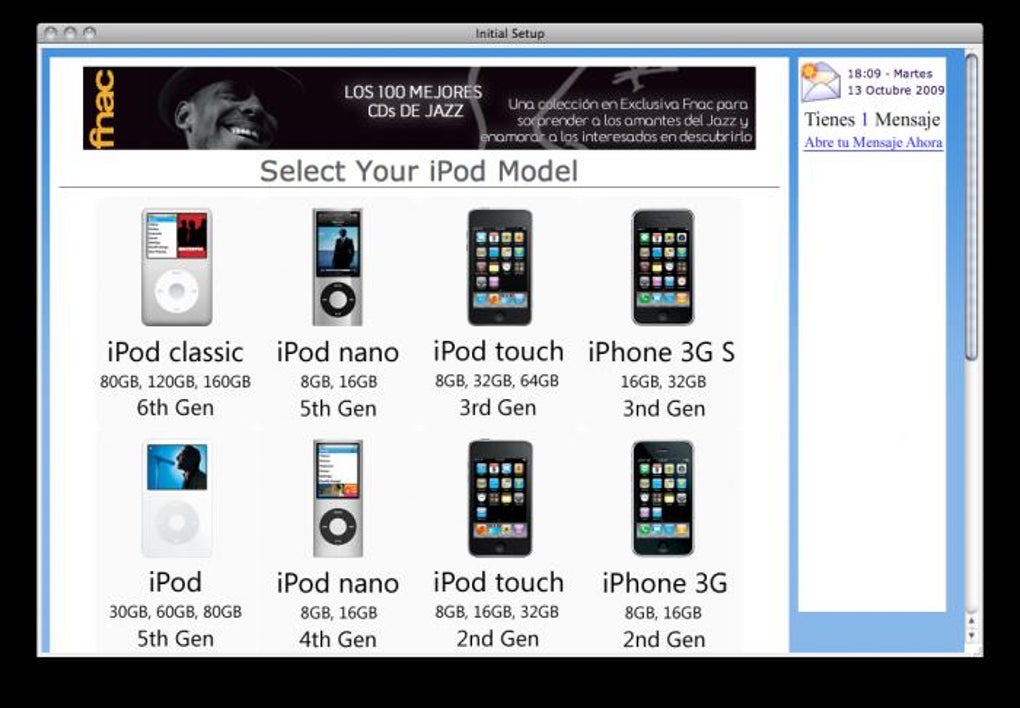The height and width of the screenshot is (708, 1020).
Task: Click the Fnac jazz CDs banner ad
Action: 419,108
